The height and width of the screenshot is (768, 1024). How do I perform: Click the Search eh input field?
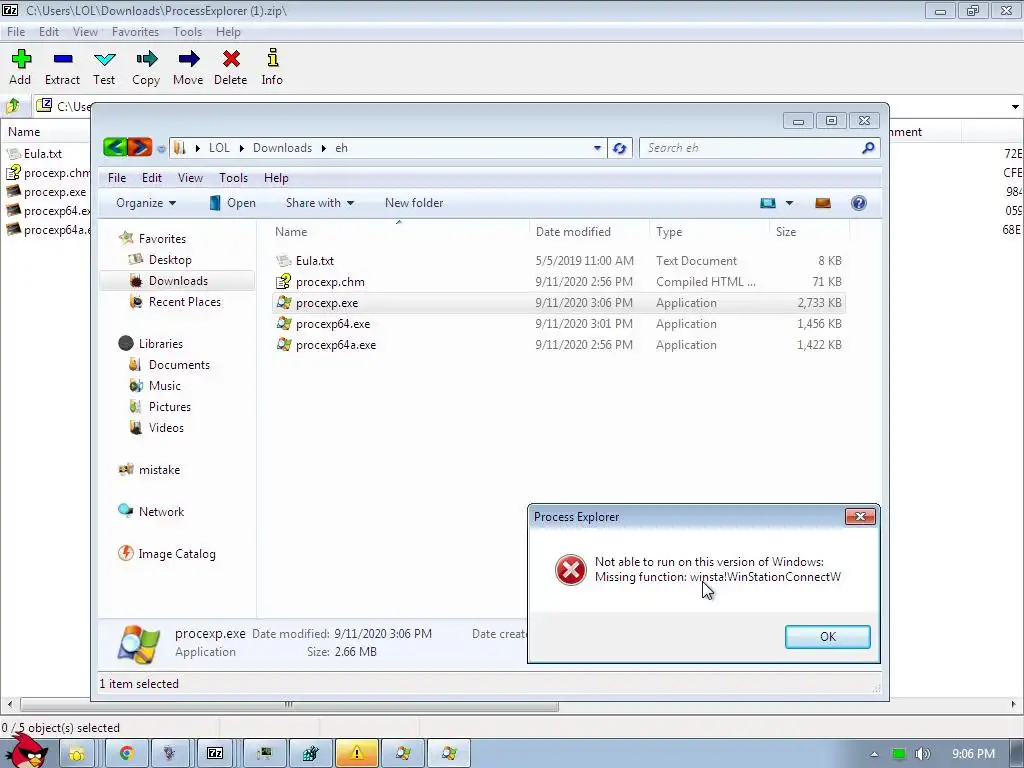coord(751,148)
